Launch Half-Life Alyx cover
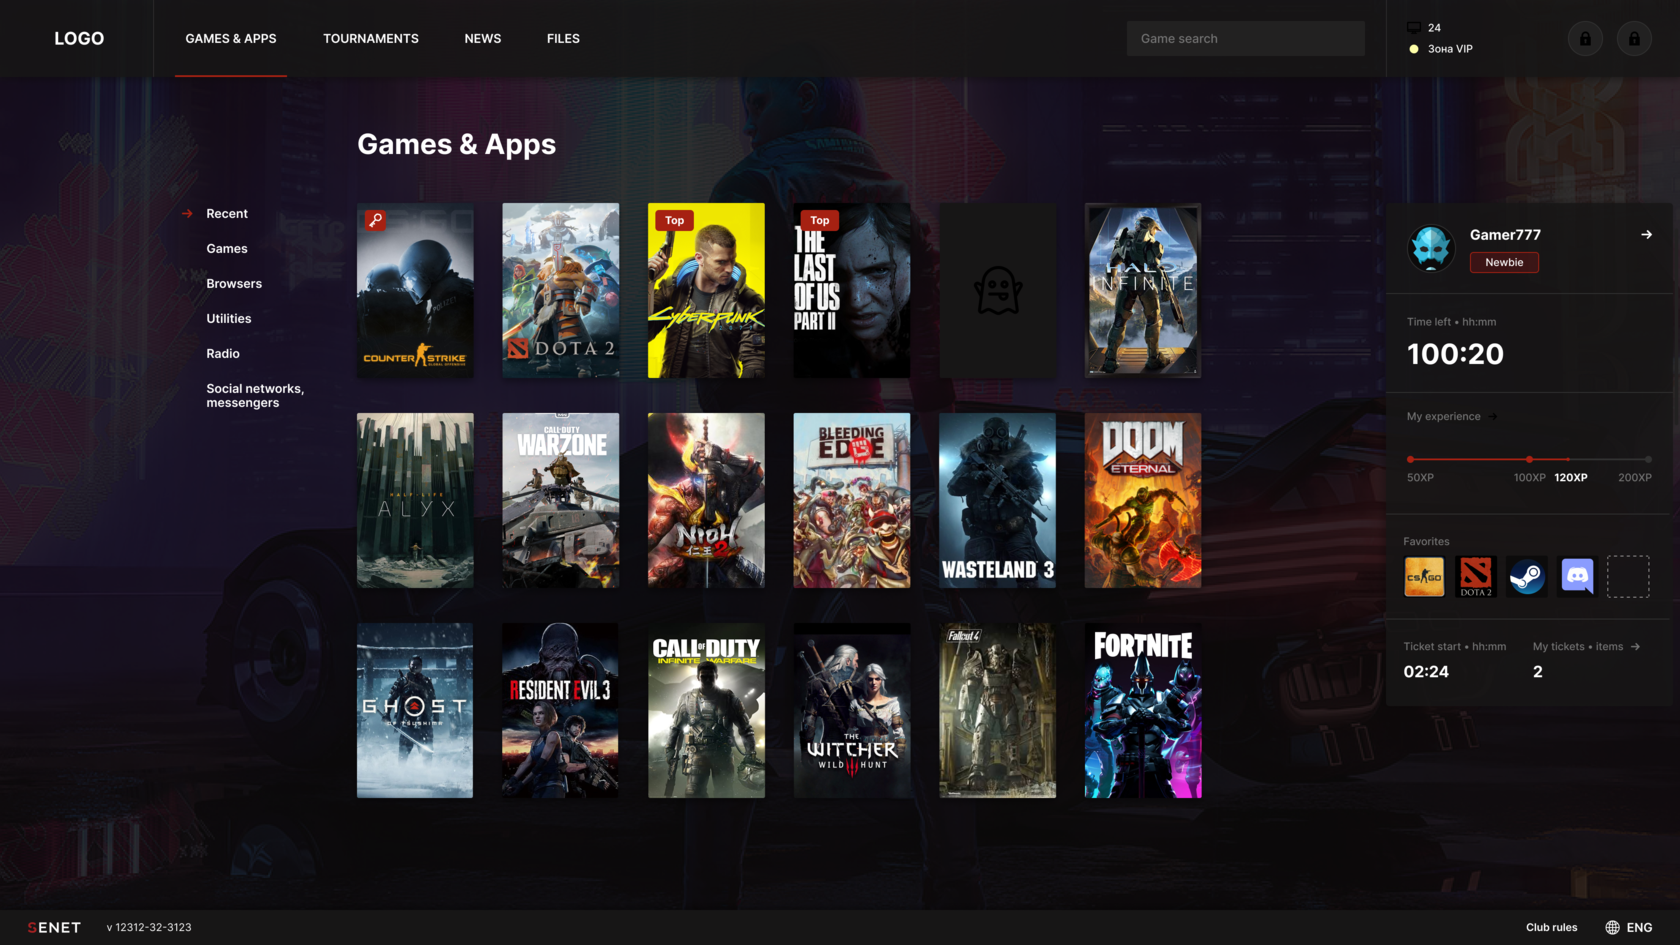The image size is (1680, 945). (415, 501)
